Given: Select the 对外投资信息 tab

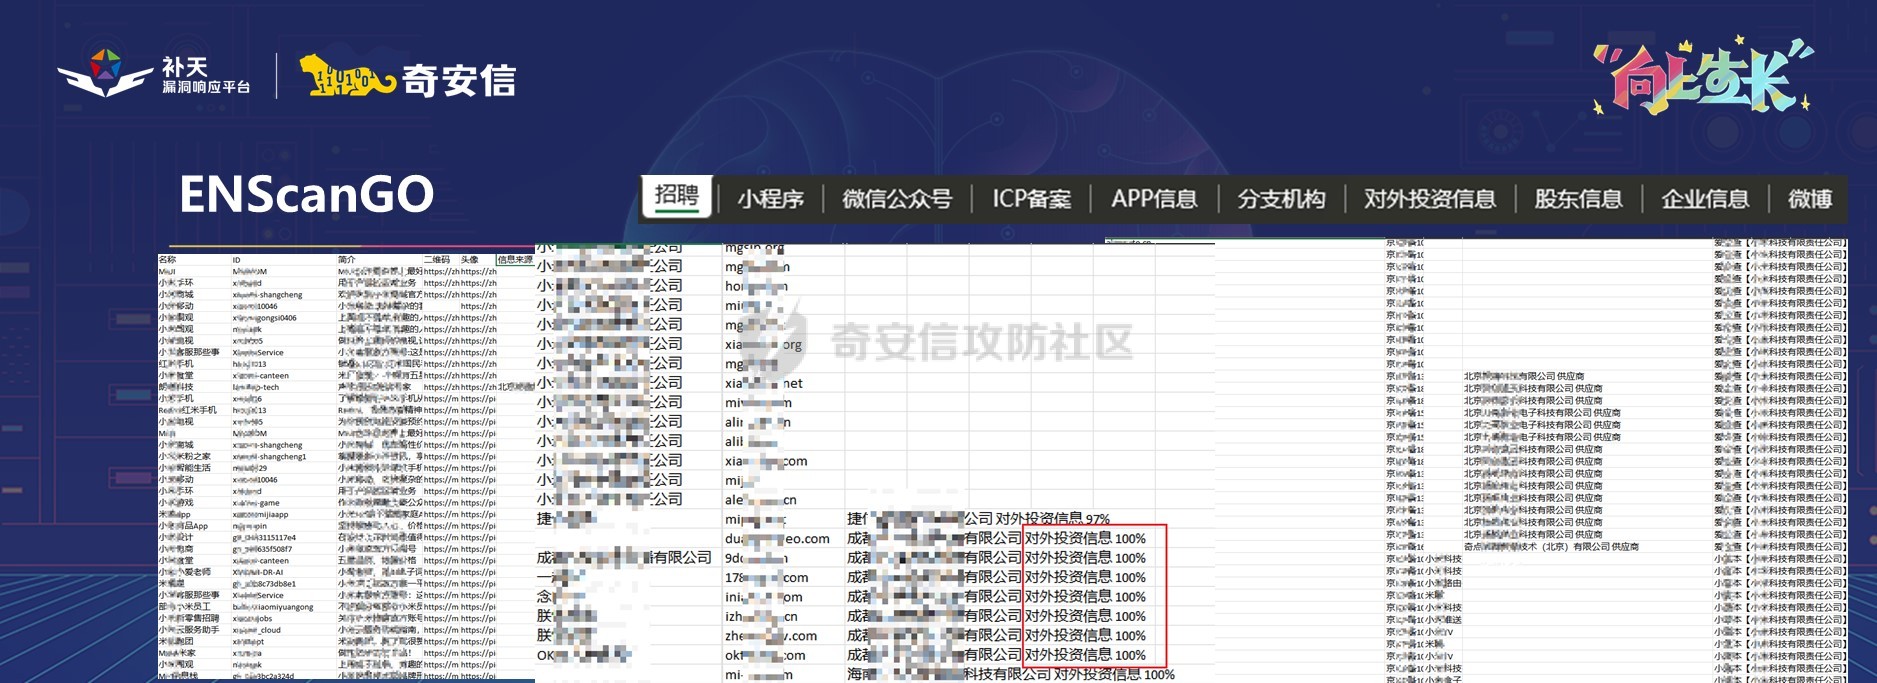Looking at the screenshot, I should point(1429,199).
